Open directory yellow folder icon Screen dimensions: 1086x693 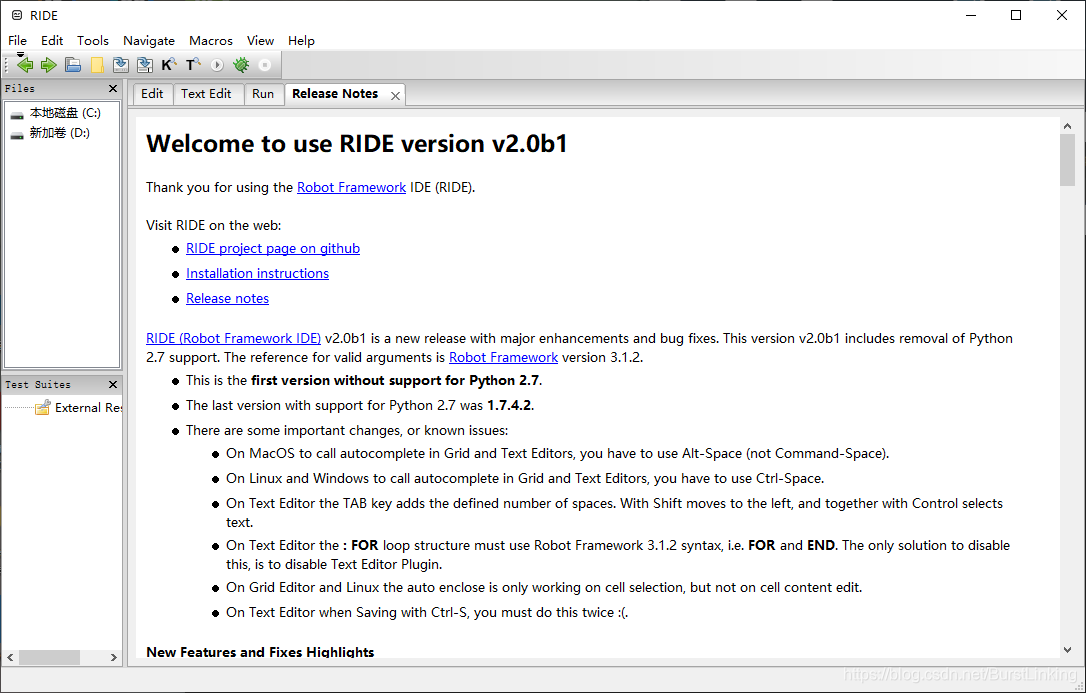[x=97, y=65]
